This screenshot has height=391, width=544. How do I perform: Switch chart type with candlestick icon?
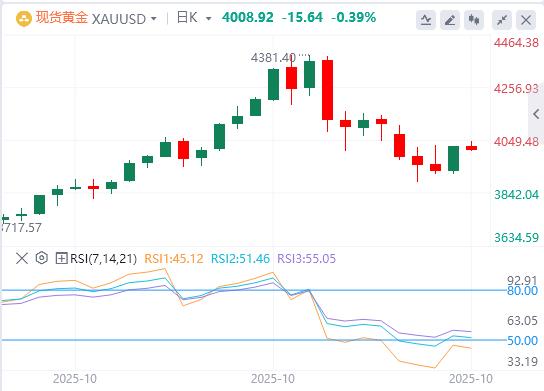[x=474, y=20]
